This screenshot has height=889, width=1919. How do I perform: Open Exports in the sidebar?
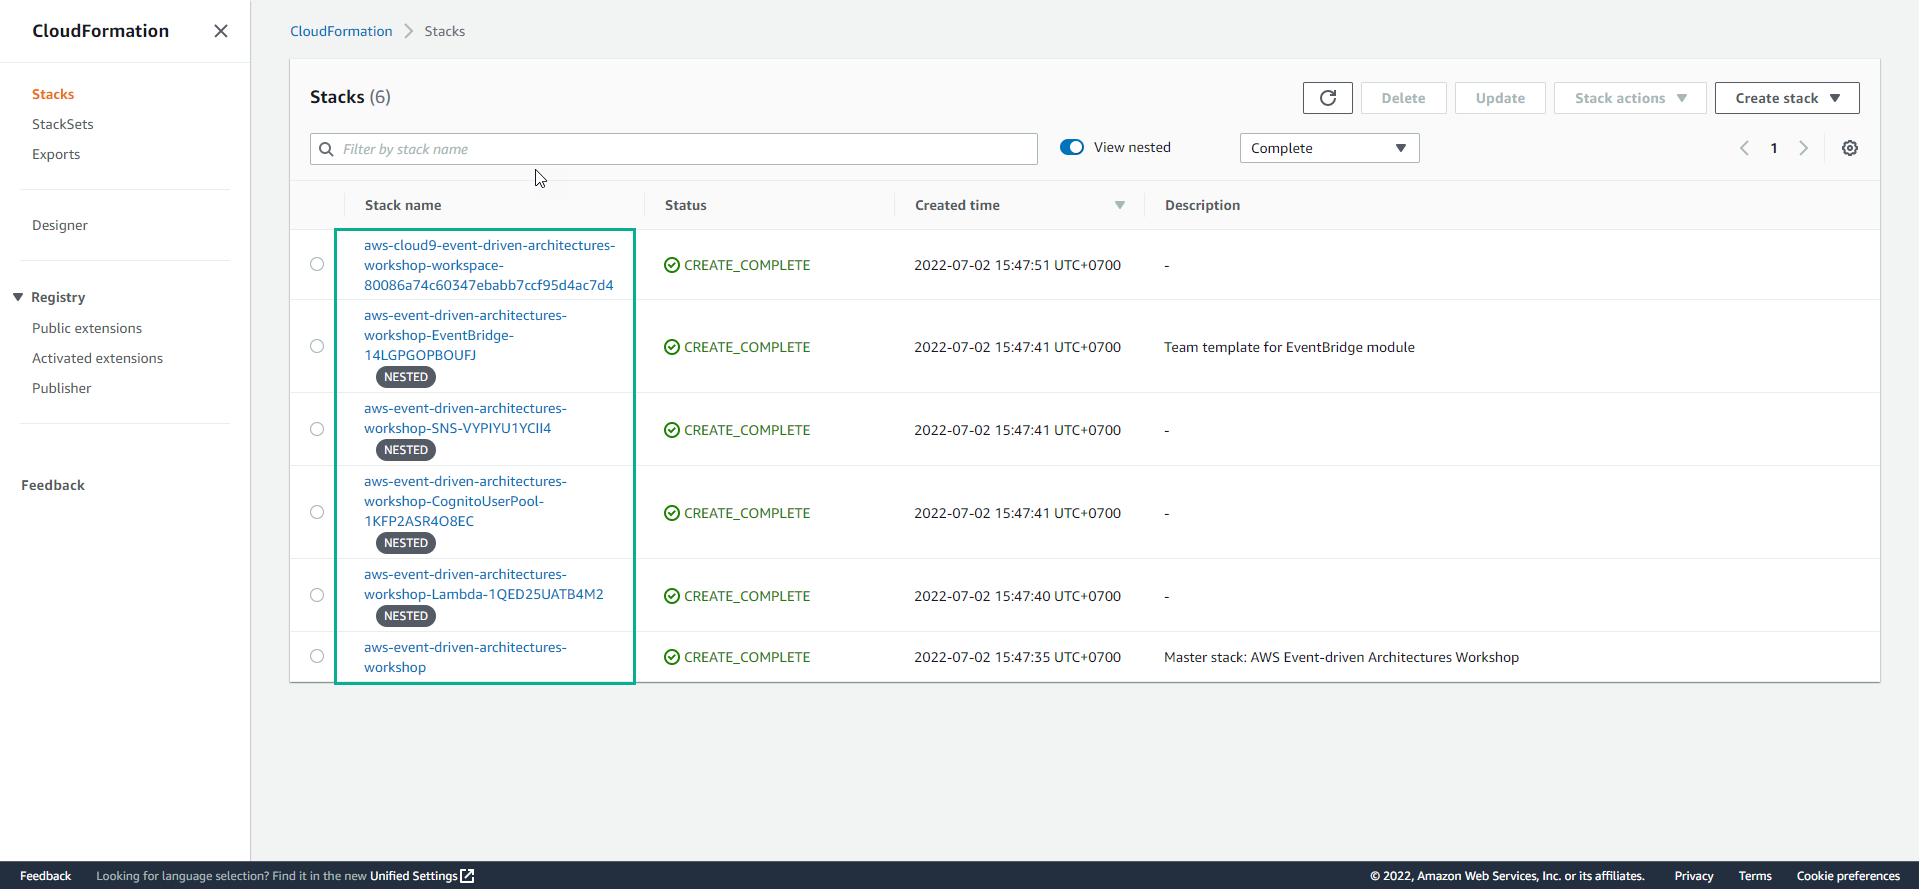56,154
